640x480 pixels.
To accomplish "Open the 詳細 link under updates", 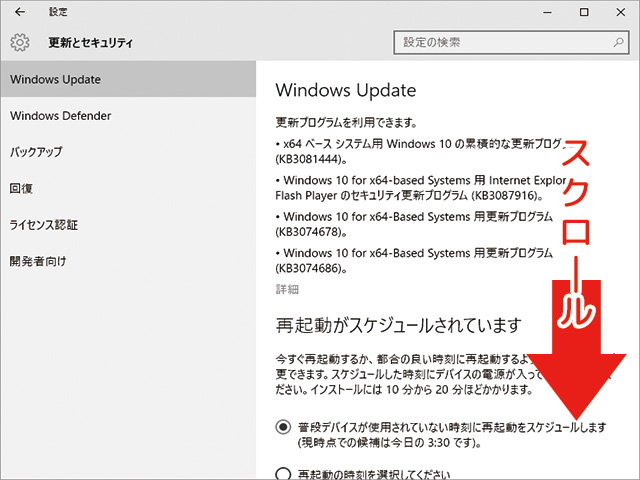I will (287, 289).
